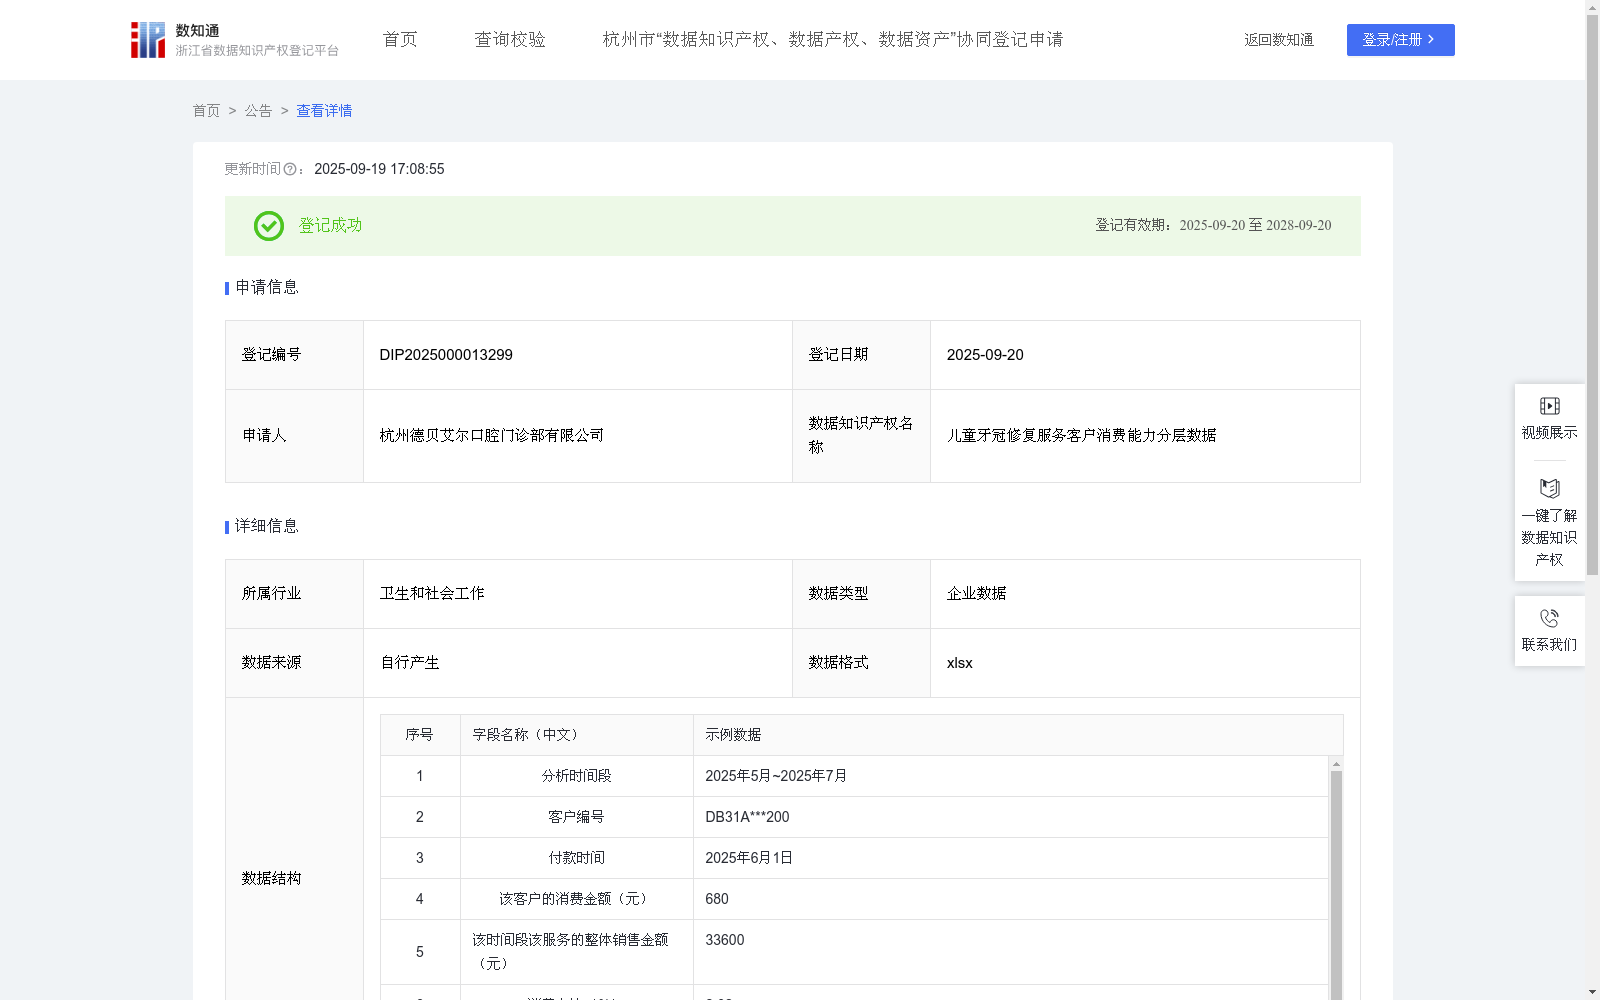Select the 自行产生 data source value

pos(410,663)
